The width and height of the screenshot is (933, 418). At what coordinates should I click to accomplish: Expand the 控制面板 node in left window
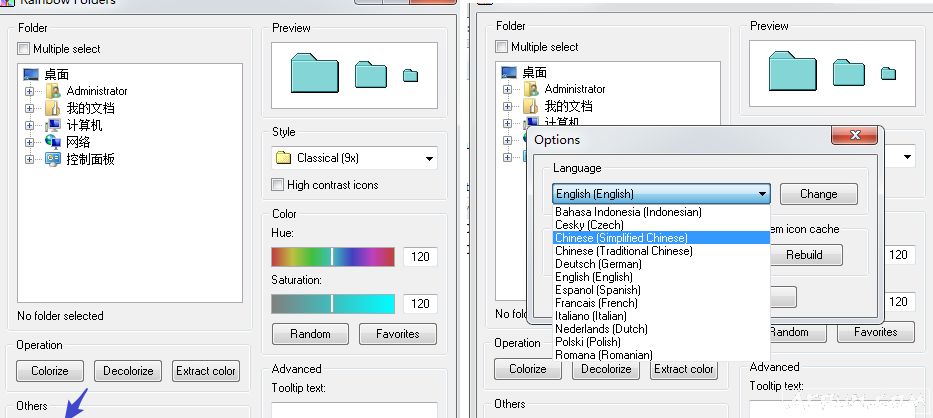pyautogui.click(x=29, y=160)
